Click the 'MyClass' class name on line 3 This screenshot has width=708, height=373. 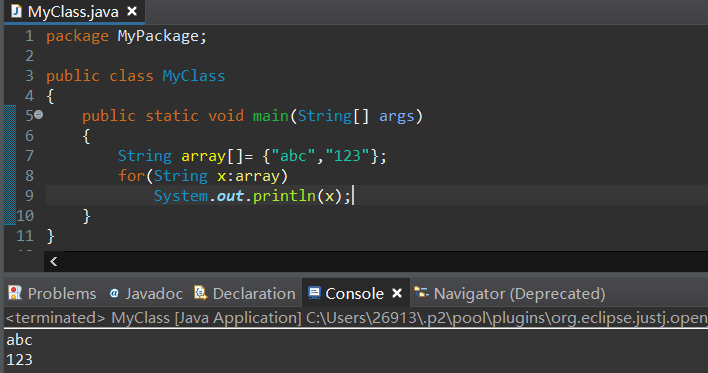[194, 76]
